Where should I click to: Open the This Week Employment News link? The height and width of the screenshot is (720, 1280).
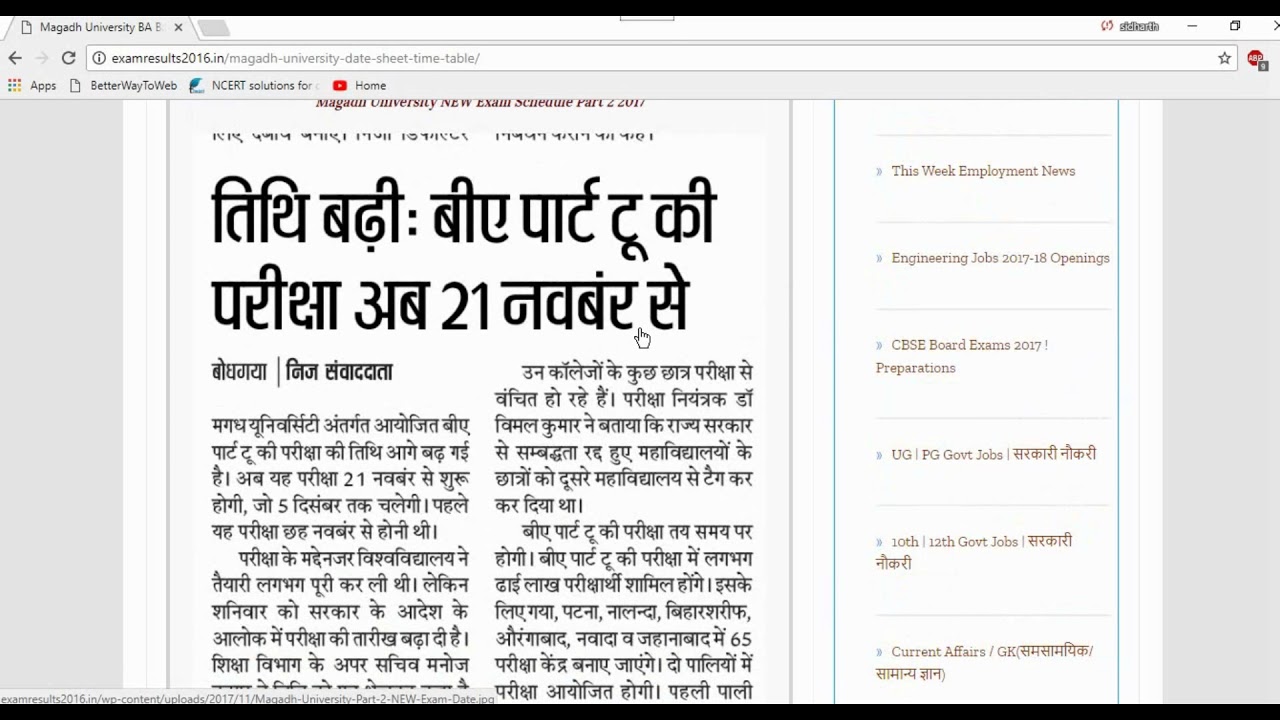(983, 171)
